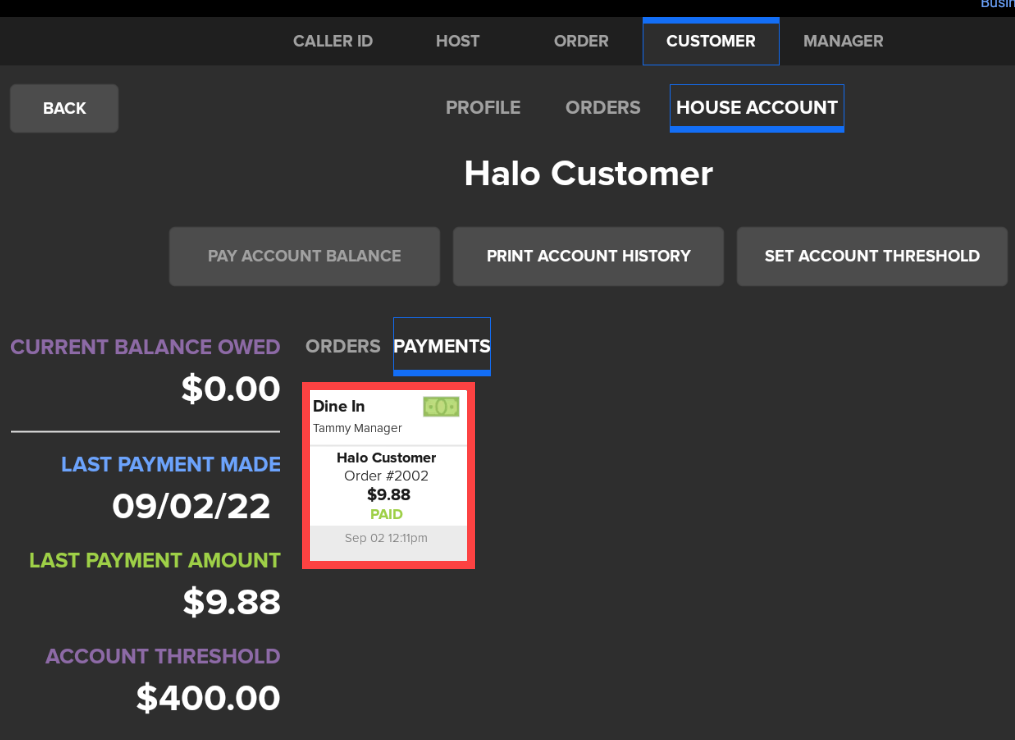Select the Payments list tab
The image size is (1015, 740).
point(441,346)
